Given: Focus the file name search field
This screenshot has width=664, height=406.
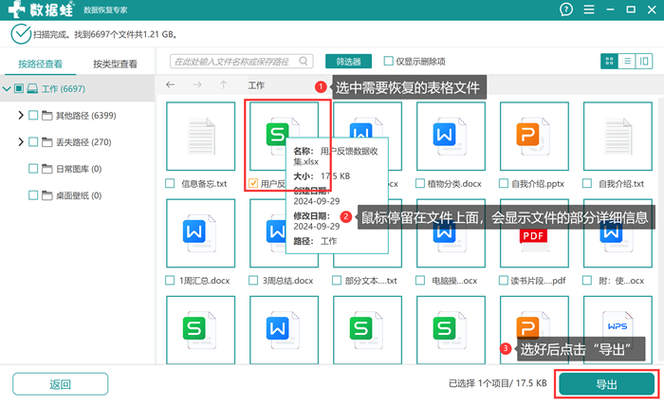Looking at the screenshot, I should [241, 61].
